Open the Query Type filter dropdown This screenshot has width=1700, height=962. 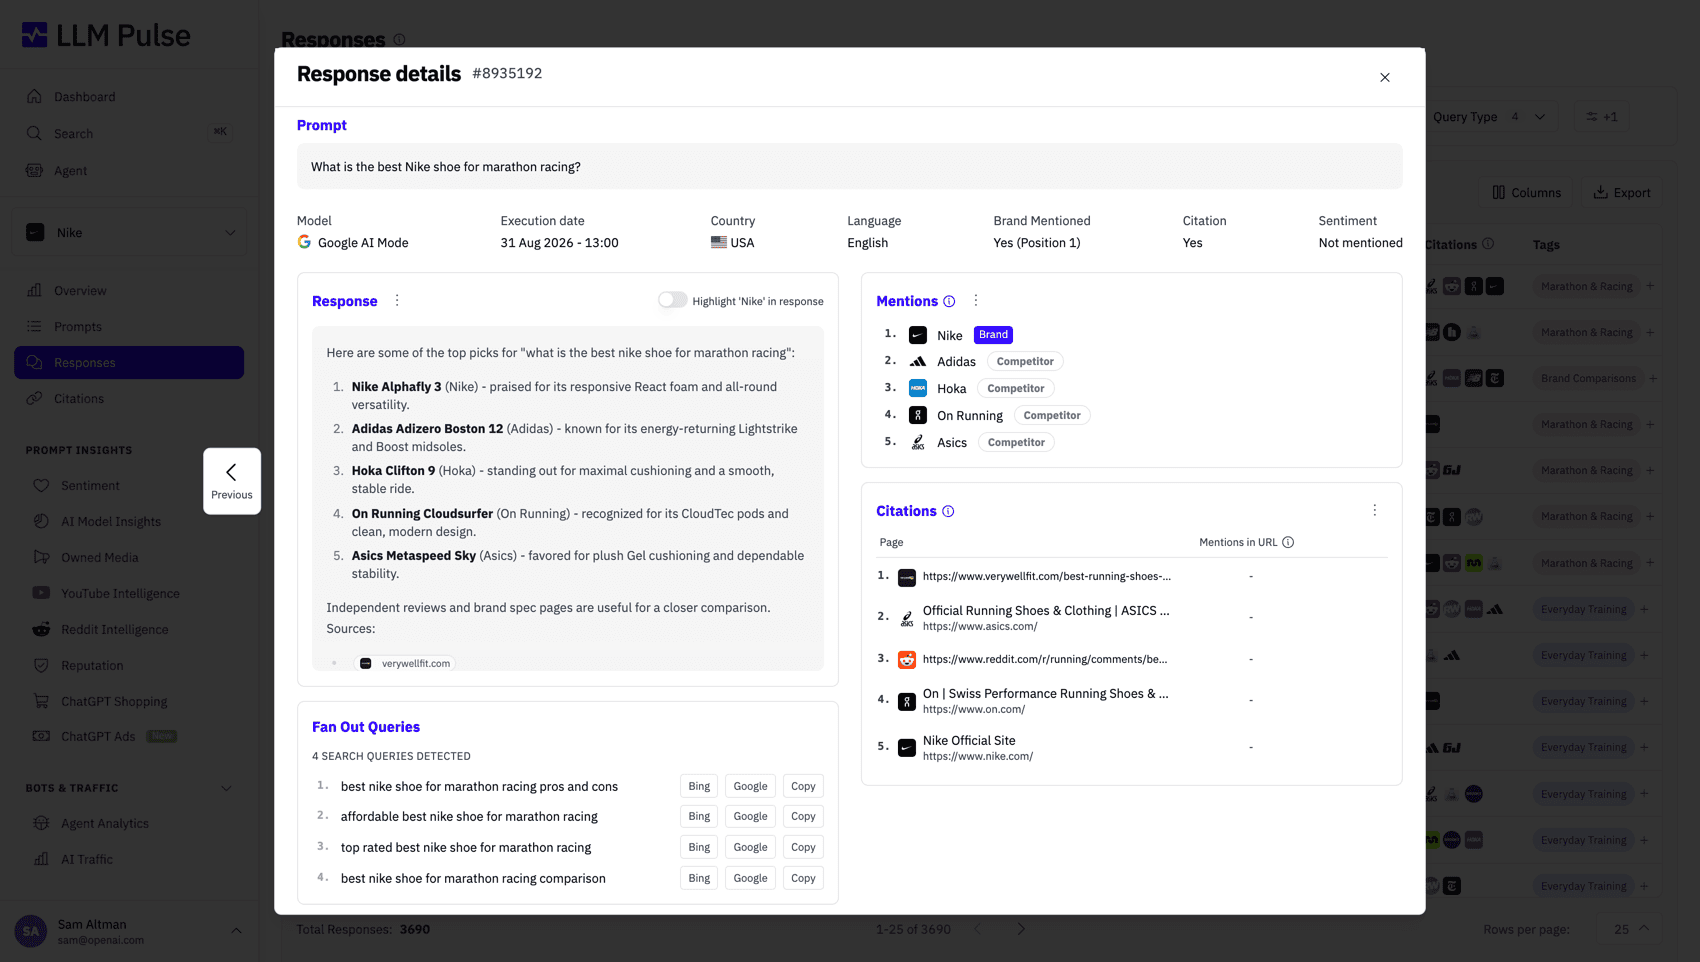[1489, 117]
